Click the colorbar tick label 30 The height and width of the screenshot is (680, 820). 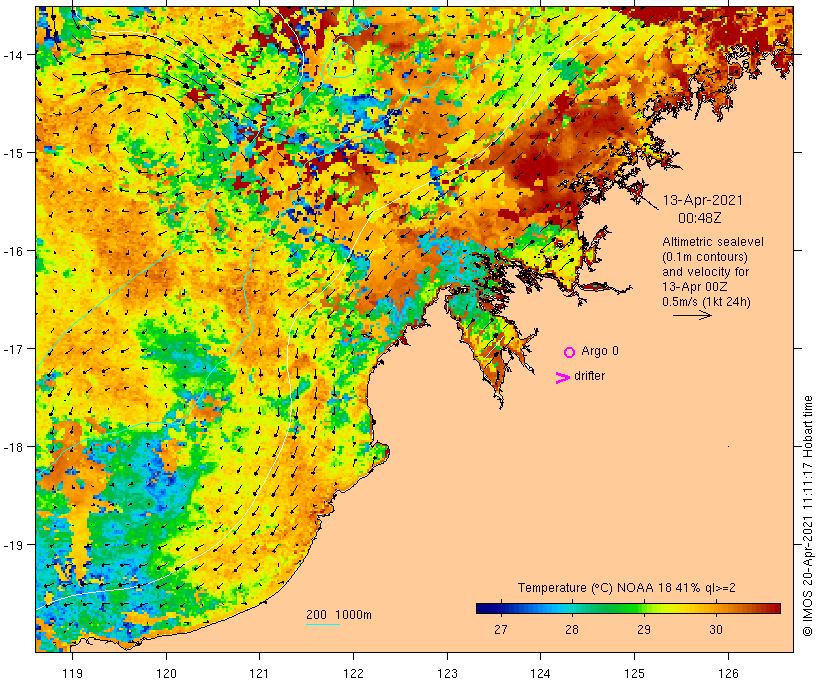click(716, 629)
